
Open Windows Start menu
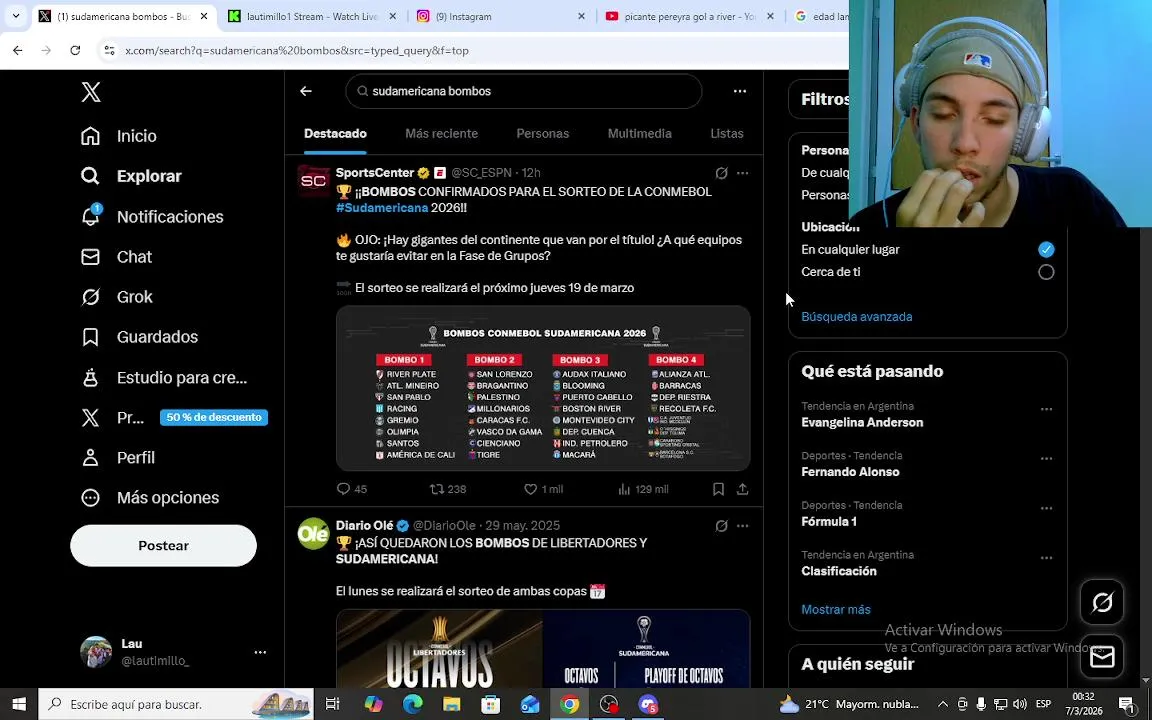[18, 705]
